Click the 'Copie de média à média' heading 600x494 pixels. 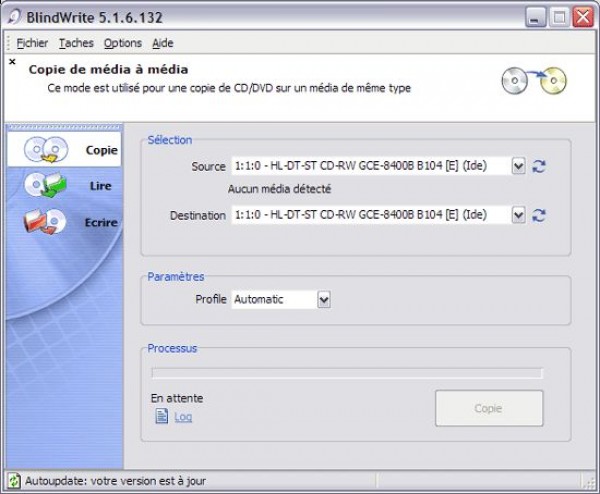(x=108, y=69)
